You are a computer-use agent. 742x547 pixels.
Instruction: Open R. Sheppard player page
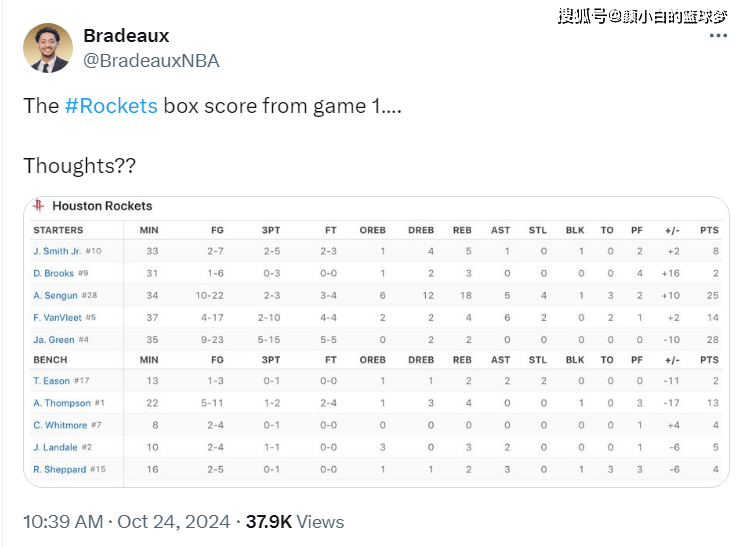(x=60, y=469)
